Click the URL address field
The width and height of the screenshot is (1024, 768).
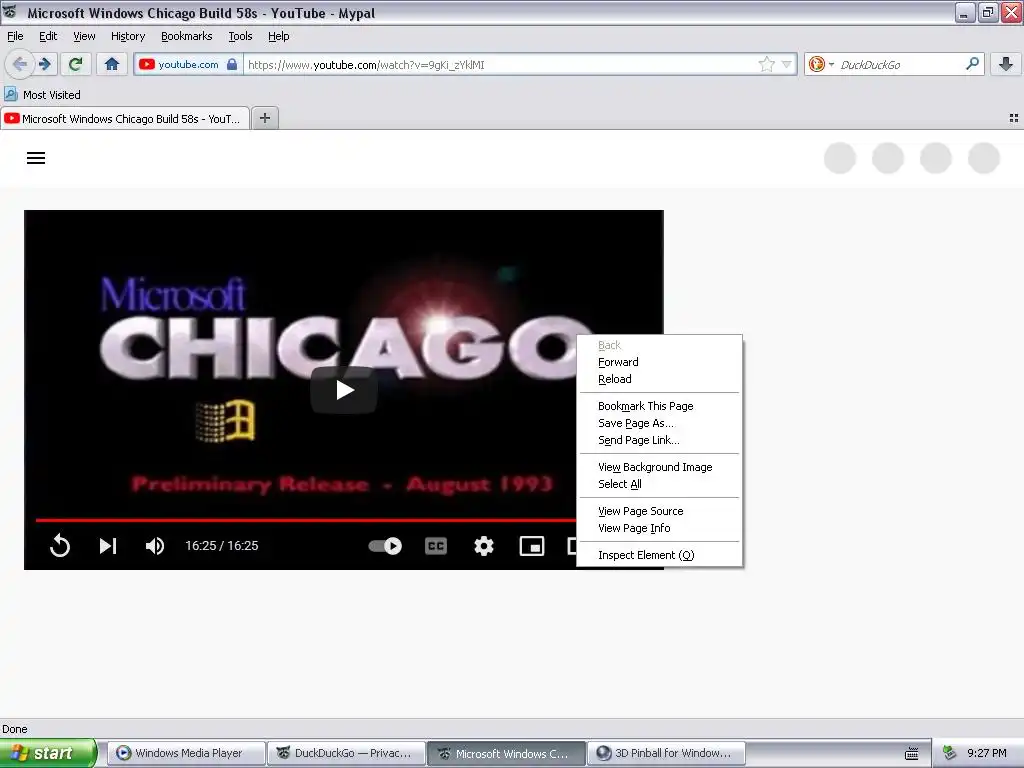(x=500, y=64)
